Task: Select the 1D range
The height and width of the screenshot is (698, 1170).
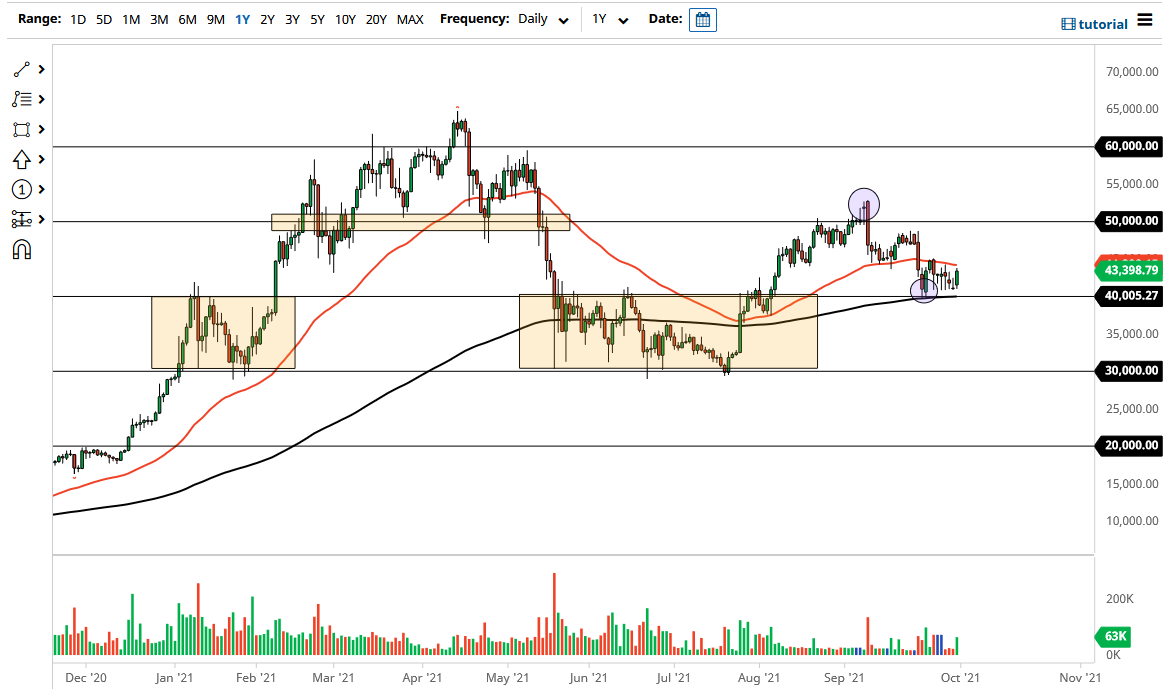Action: click(77, 19)
